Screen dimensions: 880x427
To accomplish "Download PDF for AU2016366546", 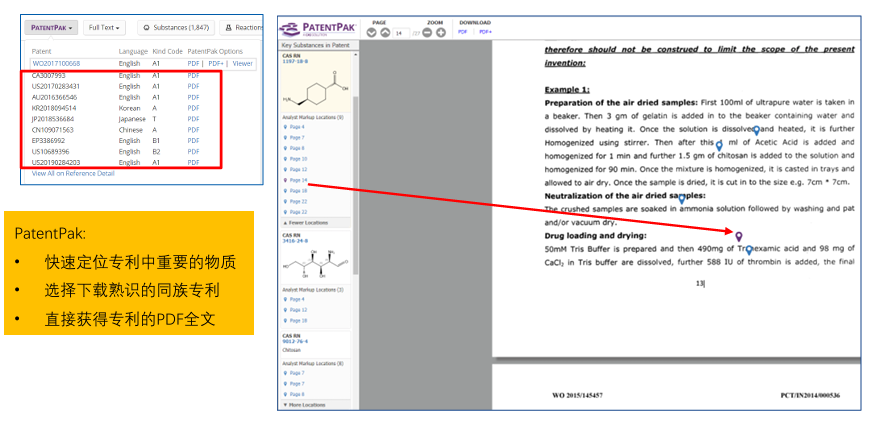I will point(193,97).
